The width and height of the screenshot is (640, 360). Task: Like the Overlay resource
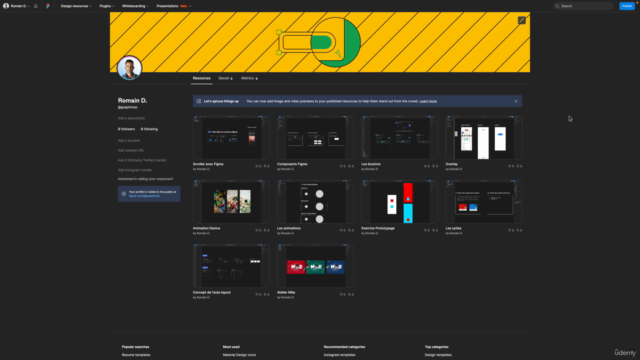pos(510,166)
